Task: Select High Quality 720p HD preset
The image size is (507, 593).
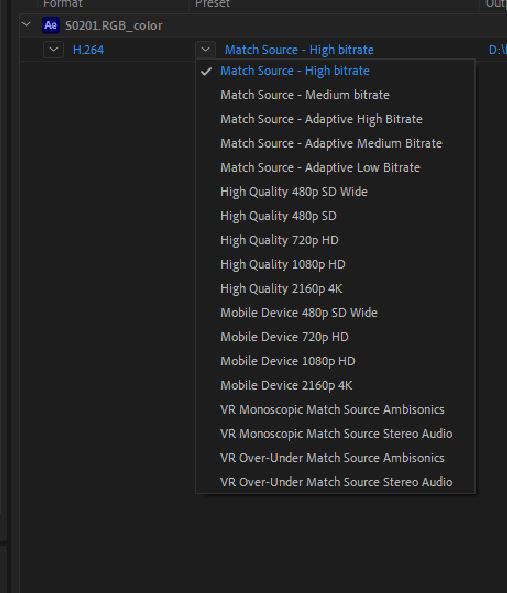Action: coord(335,240)
